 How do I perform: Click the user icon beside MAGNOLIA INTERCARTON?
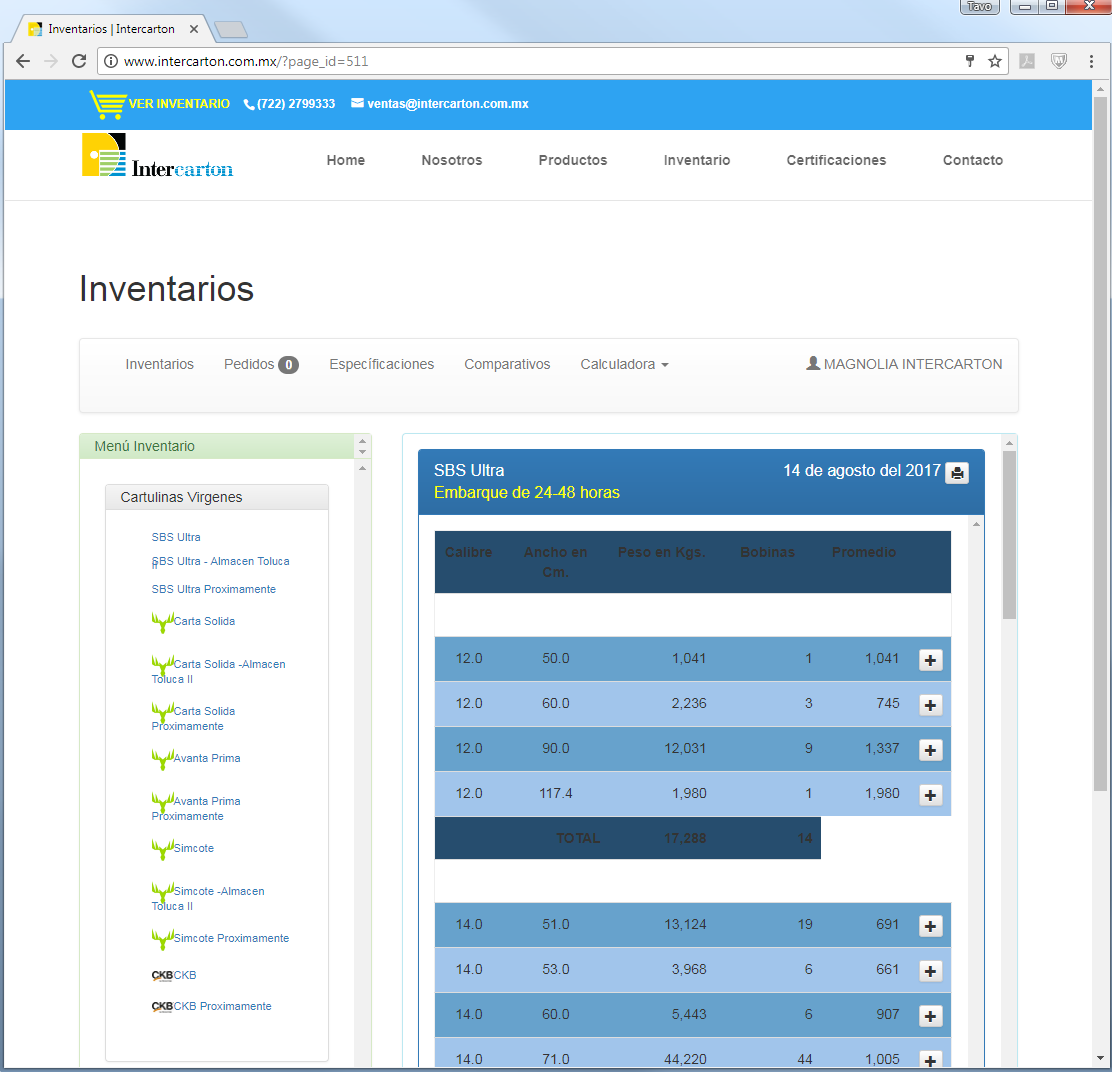tap(813, 363)
